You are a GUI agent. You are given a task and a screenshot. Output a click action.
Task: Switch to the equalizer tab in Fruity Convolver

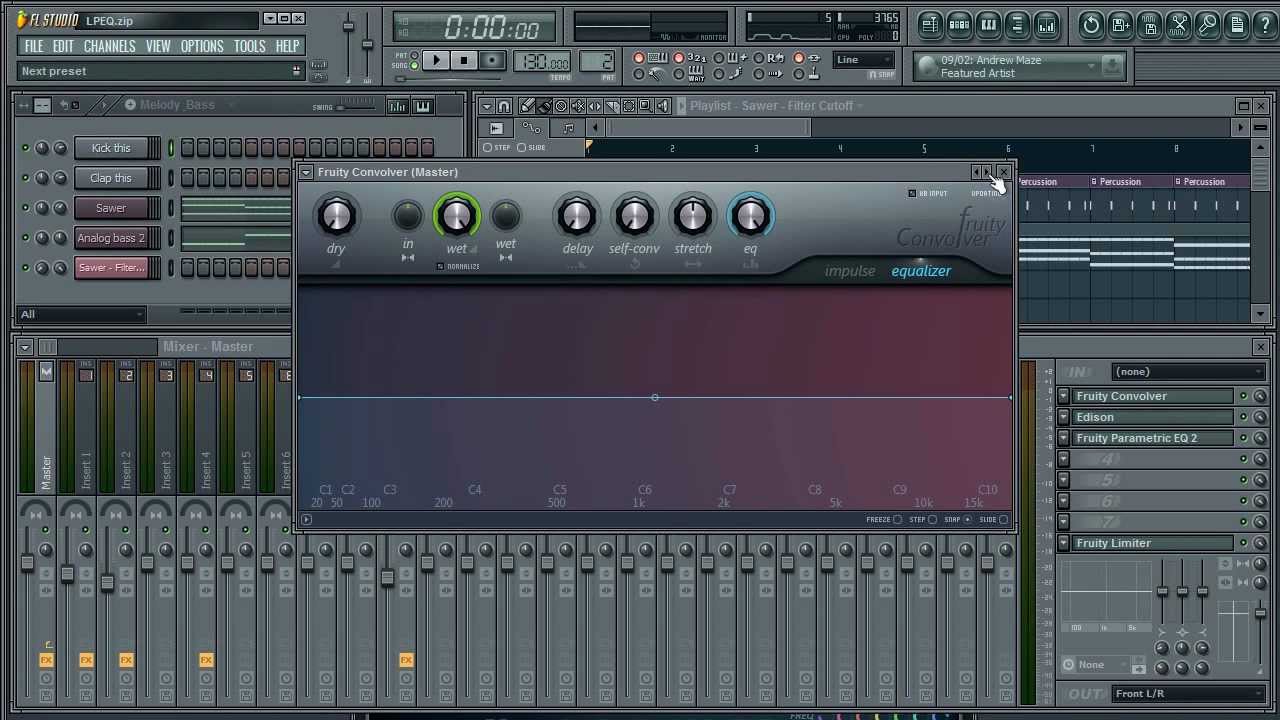tap(921, 271)
